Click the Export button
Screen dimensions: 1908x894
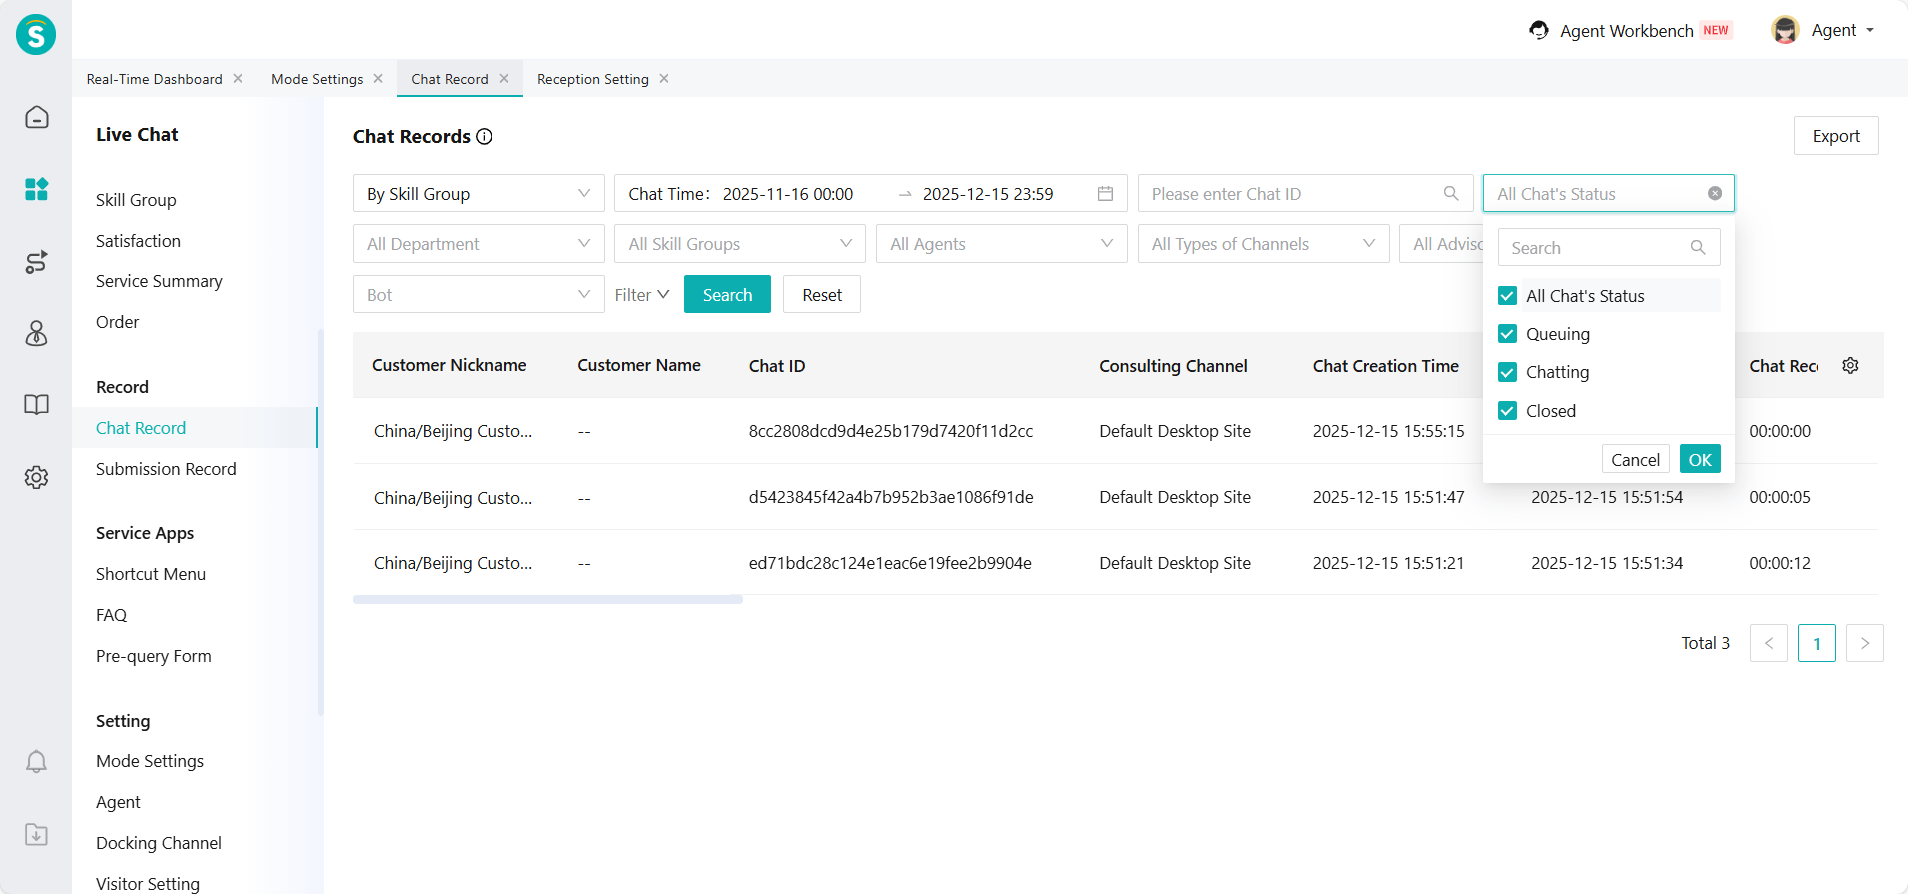tap(1835, 136)
